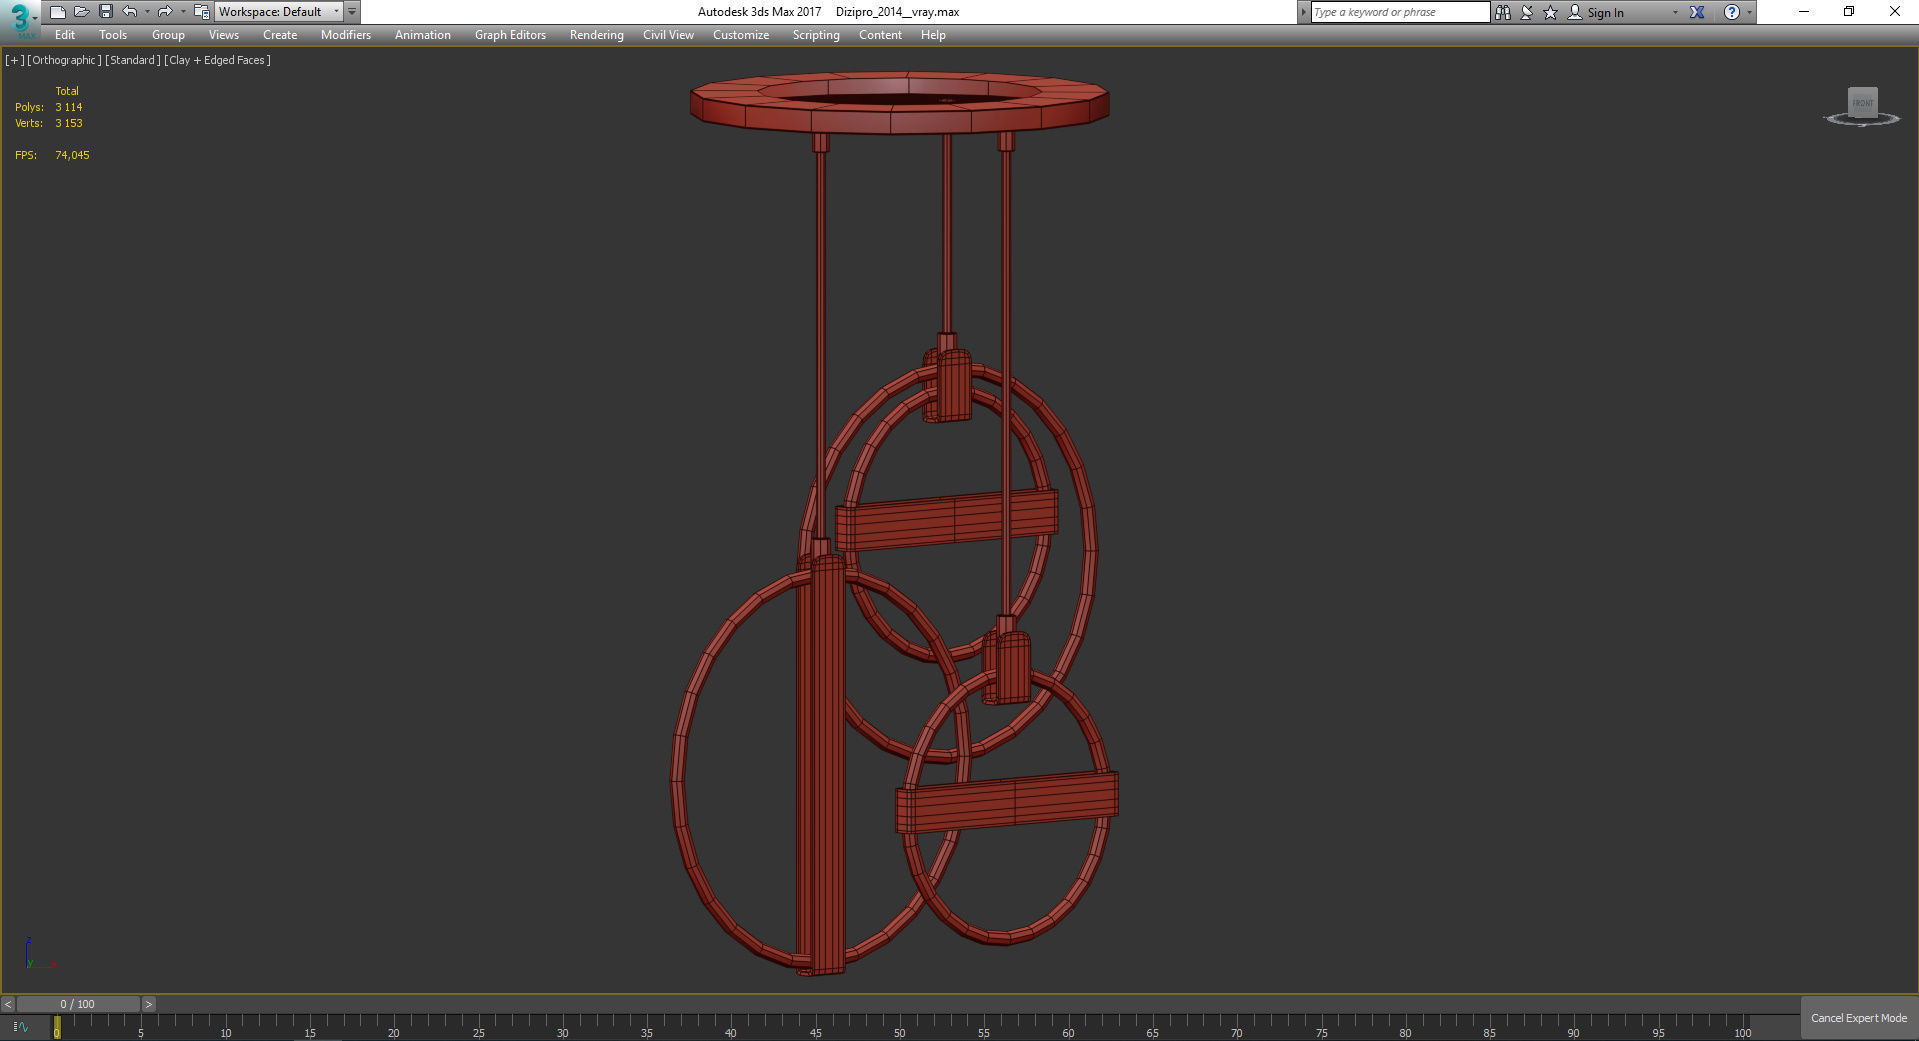Image resolution: width=1919 pixels, height=1041 pixels.
Task: Open the Help dropdown arrow
Action: (1749, 12)
